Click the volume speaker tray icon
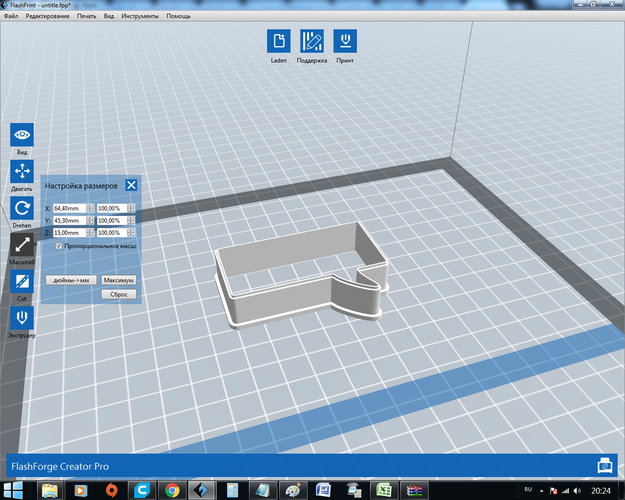This screenshot has width=625, height=500. tap(577, 491)
